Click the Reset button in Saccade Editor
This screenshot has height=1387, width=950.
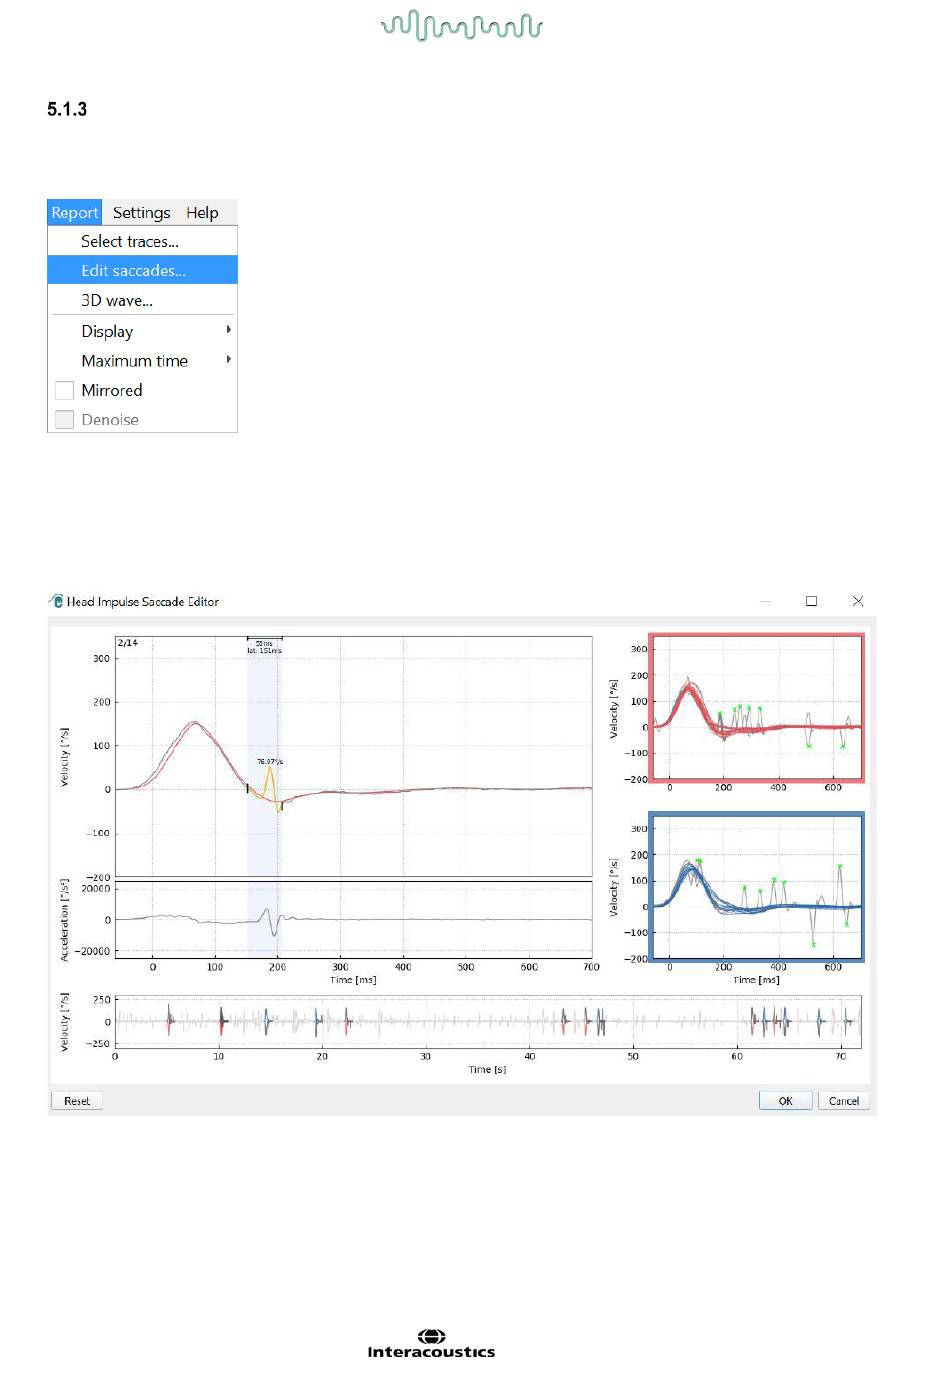tap(77, 1101)
